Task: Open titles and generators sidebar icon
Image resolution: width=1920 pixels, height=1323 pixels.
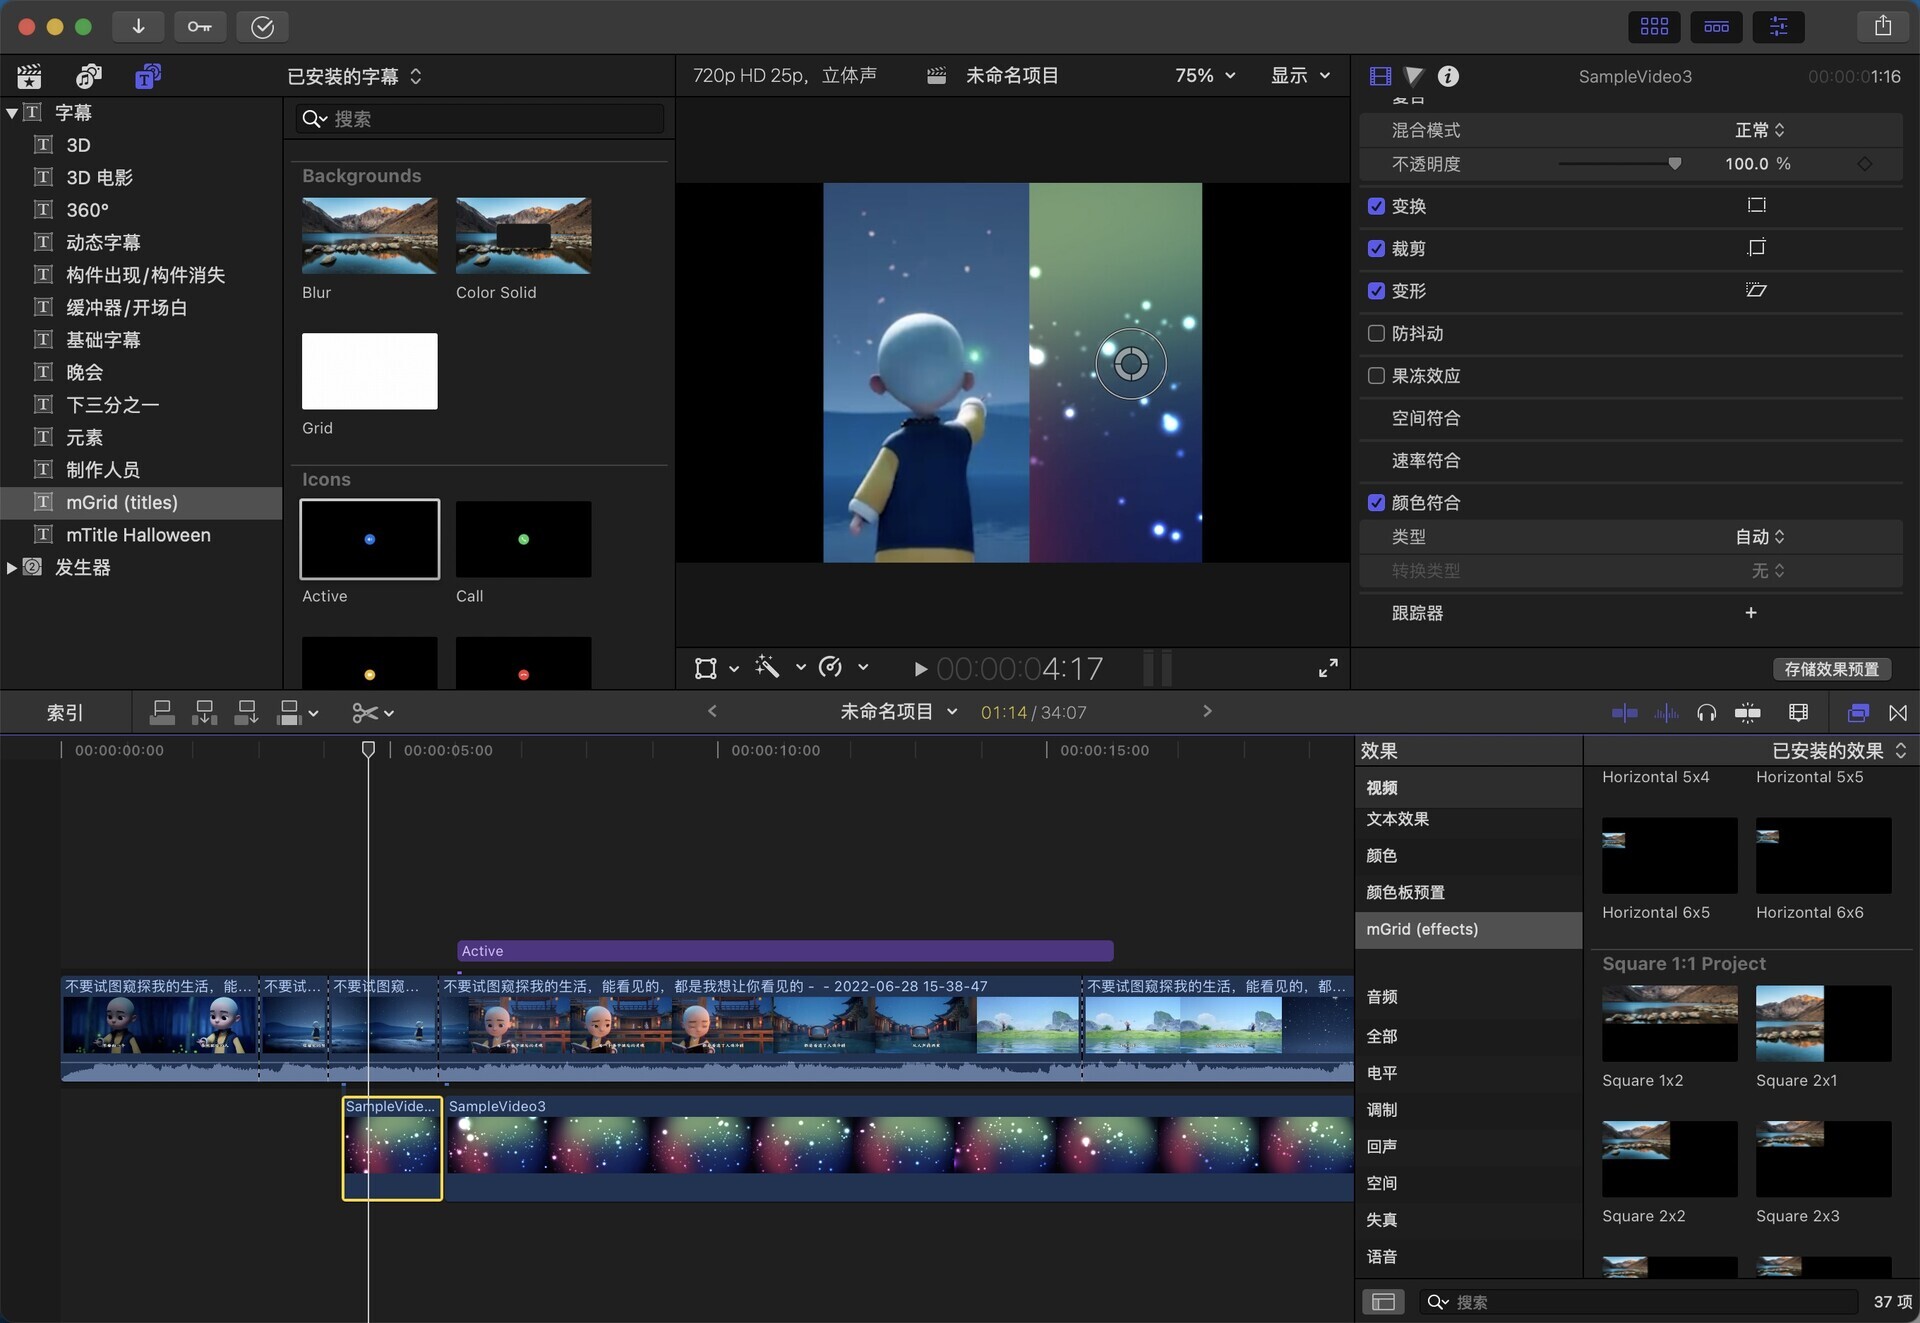Action: click(148, 76)
